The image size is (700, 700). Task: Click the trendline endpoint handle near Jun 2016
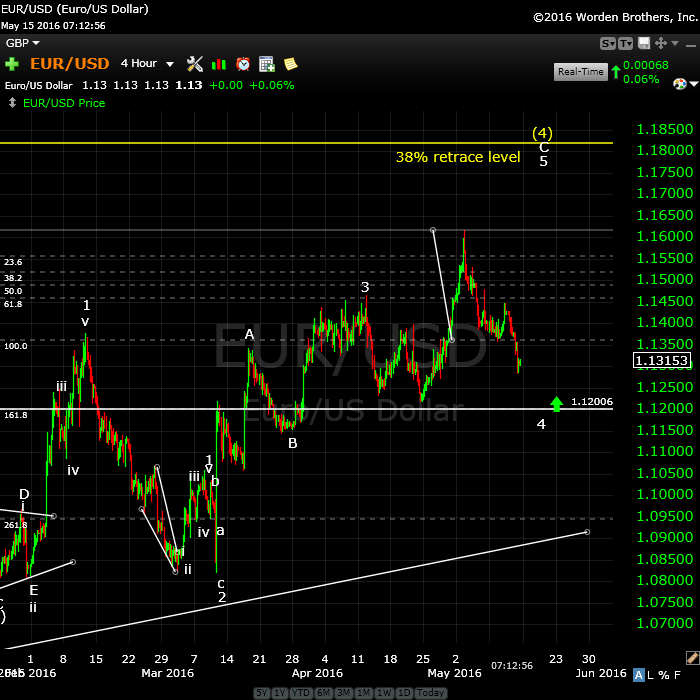click(x=587, y=532)
